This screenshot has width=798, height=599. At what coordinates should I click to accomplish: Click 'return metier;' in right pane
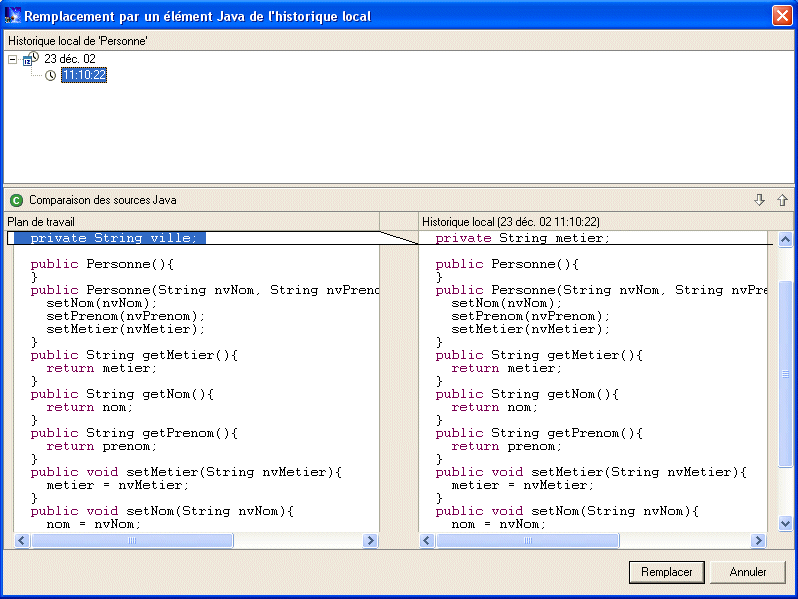point(506,368)
